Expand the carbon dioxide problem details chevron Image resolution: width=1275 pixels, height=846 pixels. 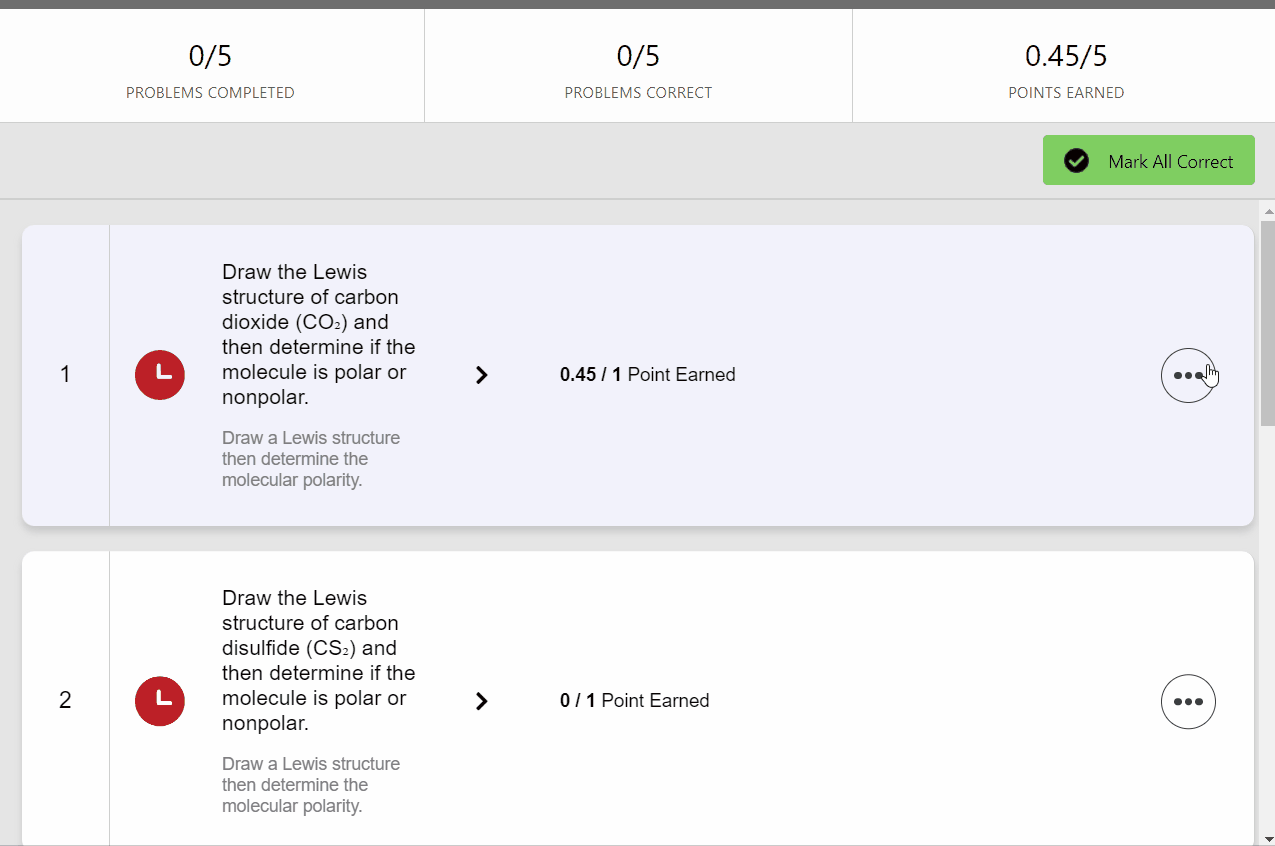tap(481, 375)
